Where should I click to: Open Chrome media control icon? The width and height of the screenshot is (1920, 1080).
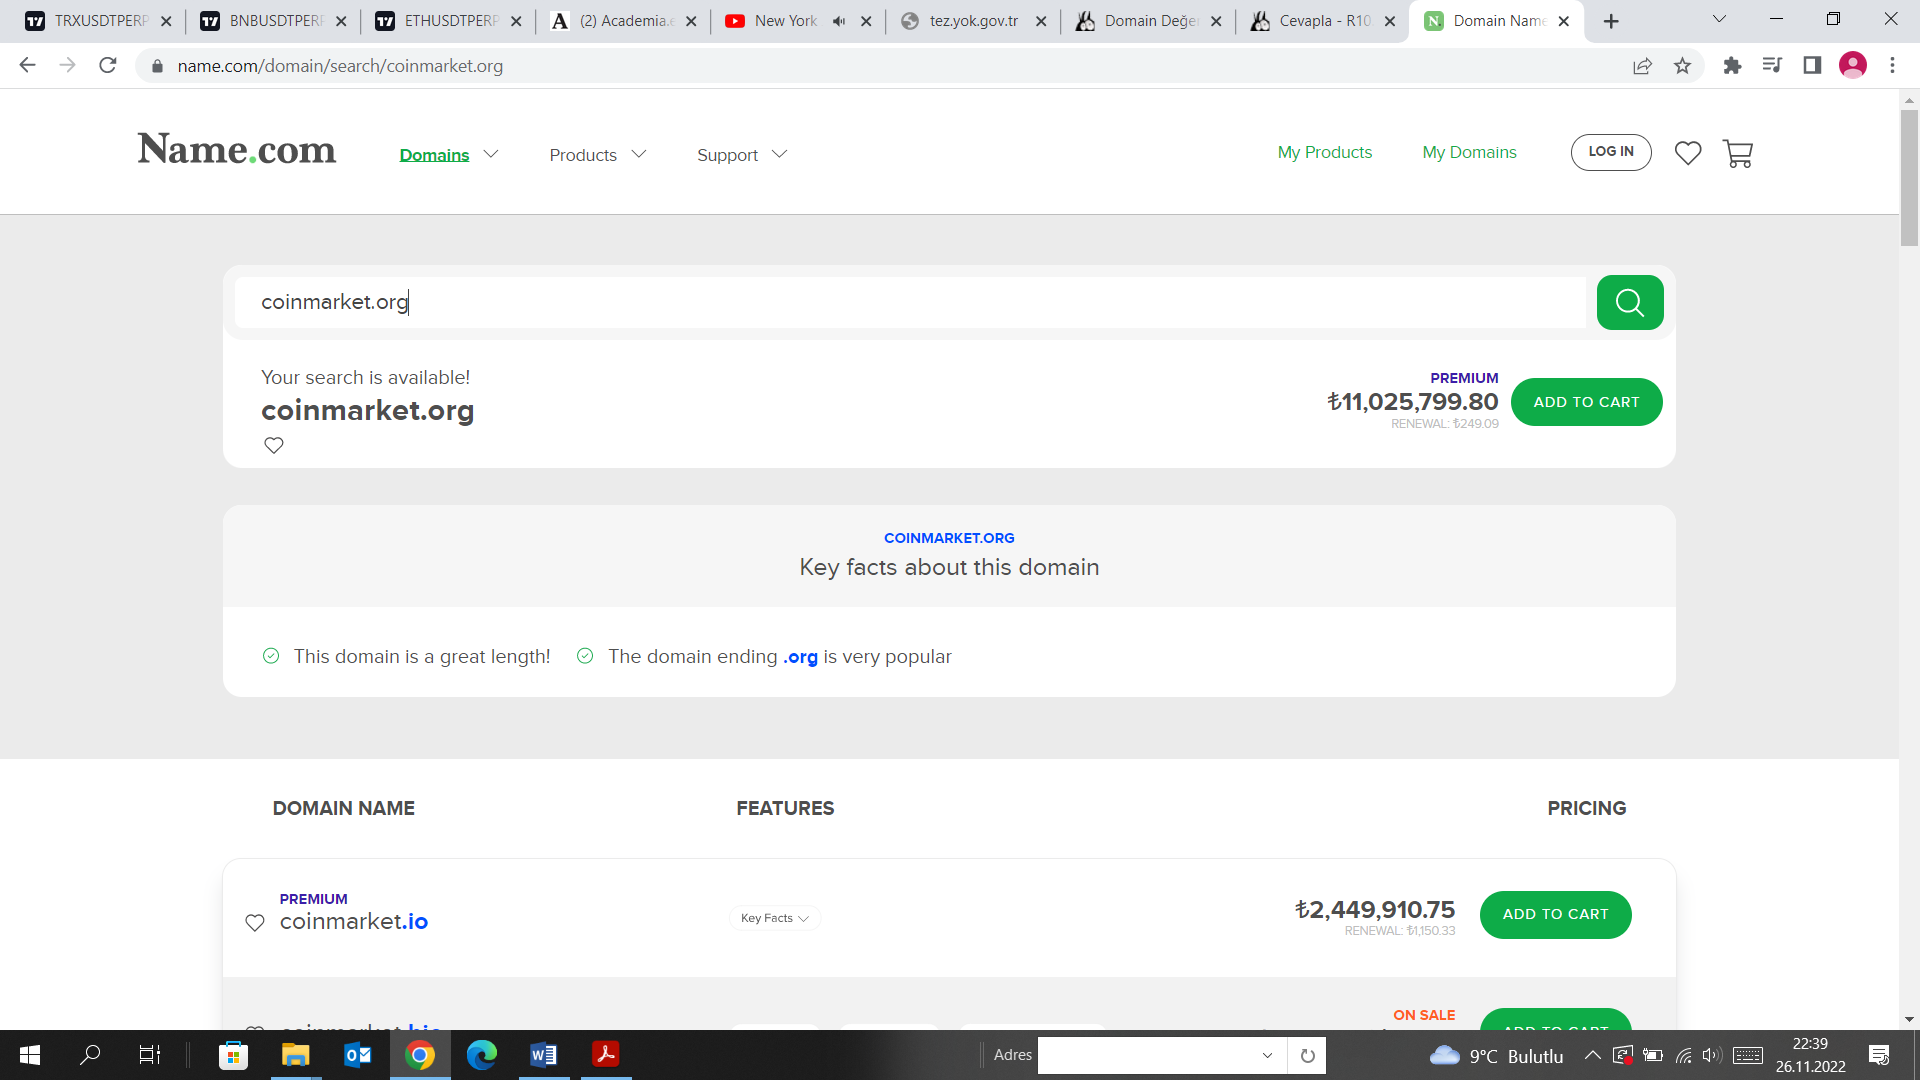point(1772,65)
